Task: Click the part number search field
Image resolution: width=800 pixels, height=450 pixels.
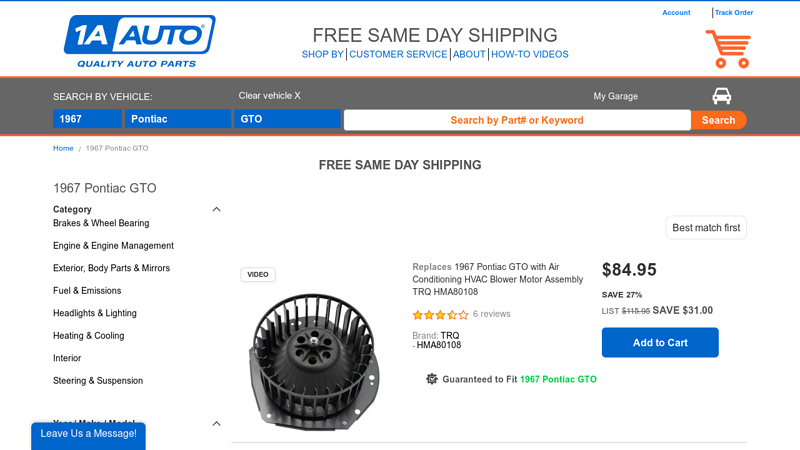Action: point(516,120)
